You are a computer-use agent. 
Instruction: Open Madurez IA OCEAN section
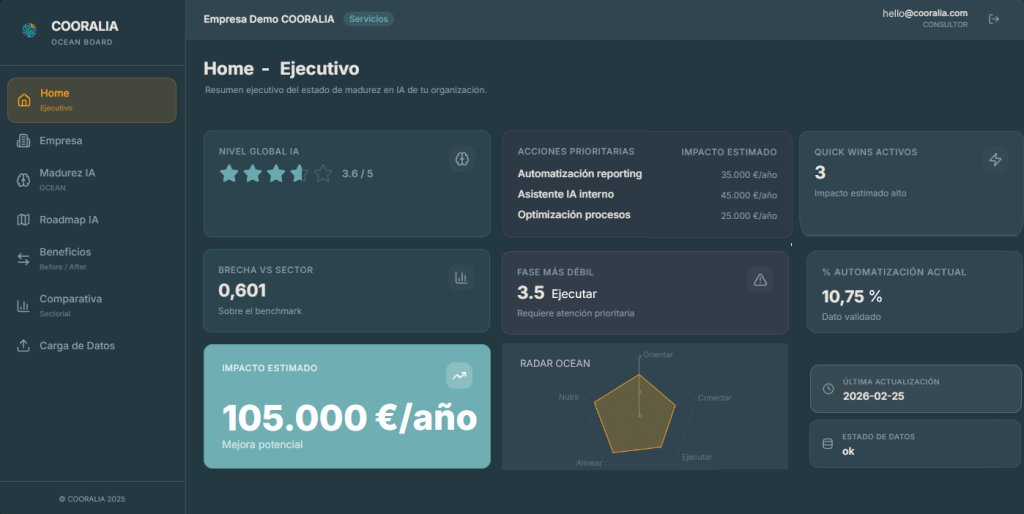coord(67,179)
